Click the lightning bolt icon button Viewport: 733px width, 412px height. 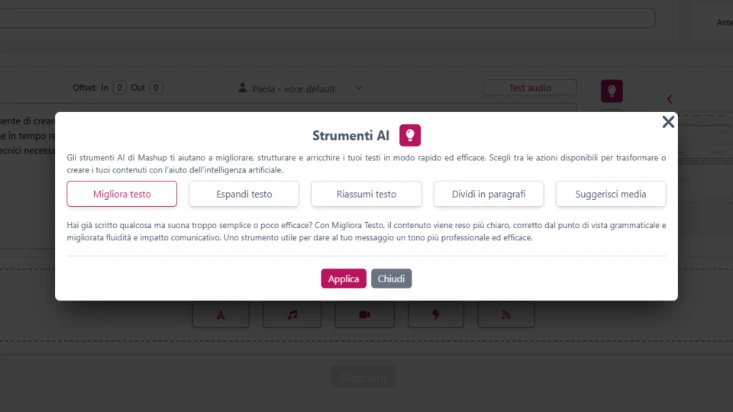tap(435, 314)
